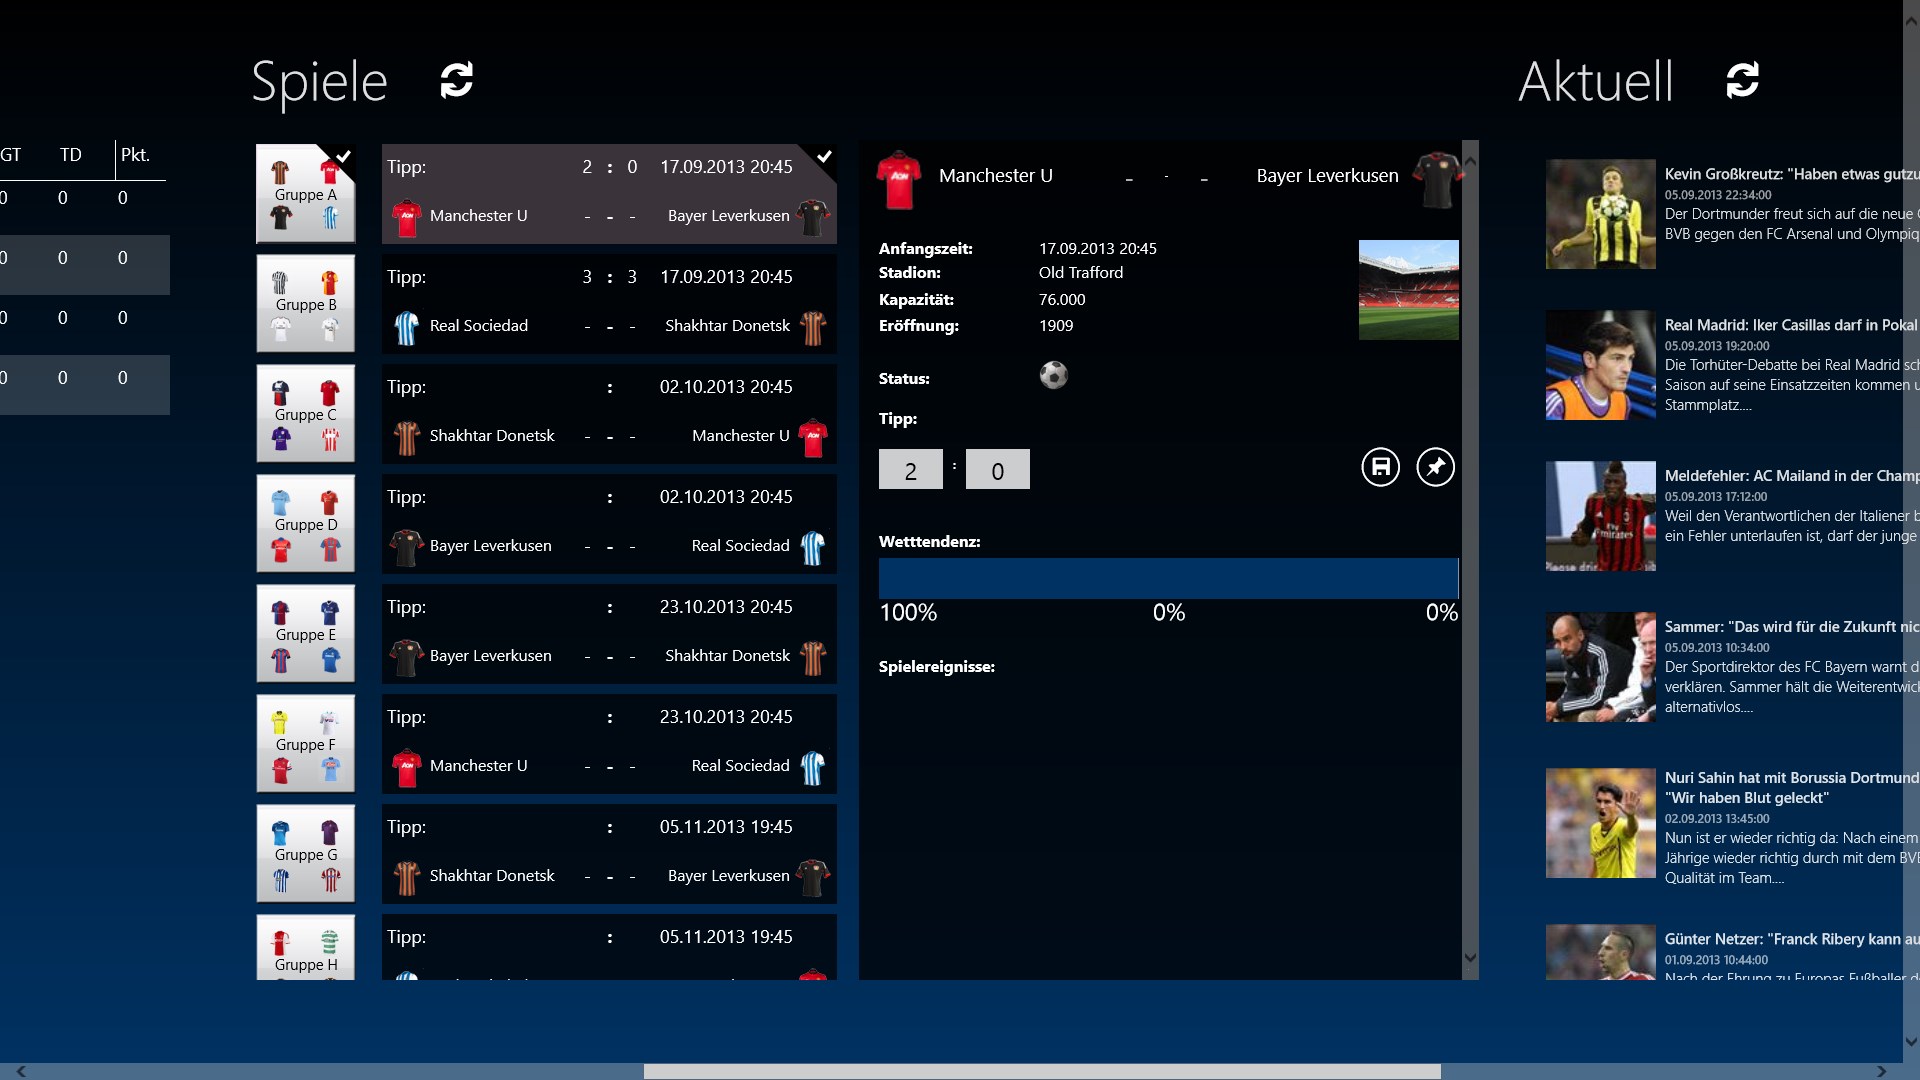The height and width of the screenshot is (1080, 1920).
Task: Select the Gruppe F tile
Action: click(x=306, y=744)
